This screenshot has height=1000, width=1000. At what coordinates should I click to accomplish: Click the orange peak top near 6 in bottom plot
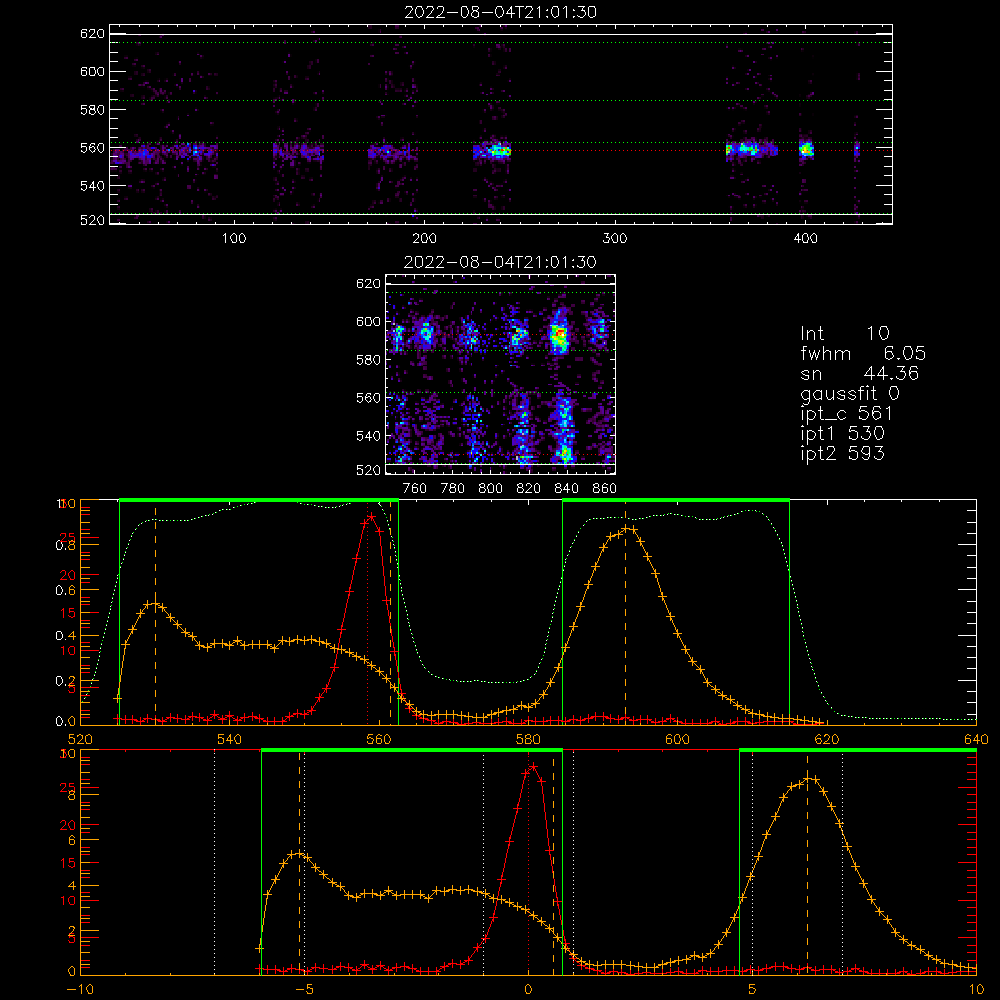pyautogui.click(x=808, y=777)
